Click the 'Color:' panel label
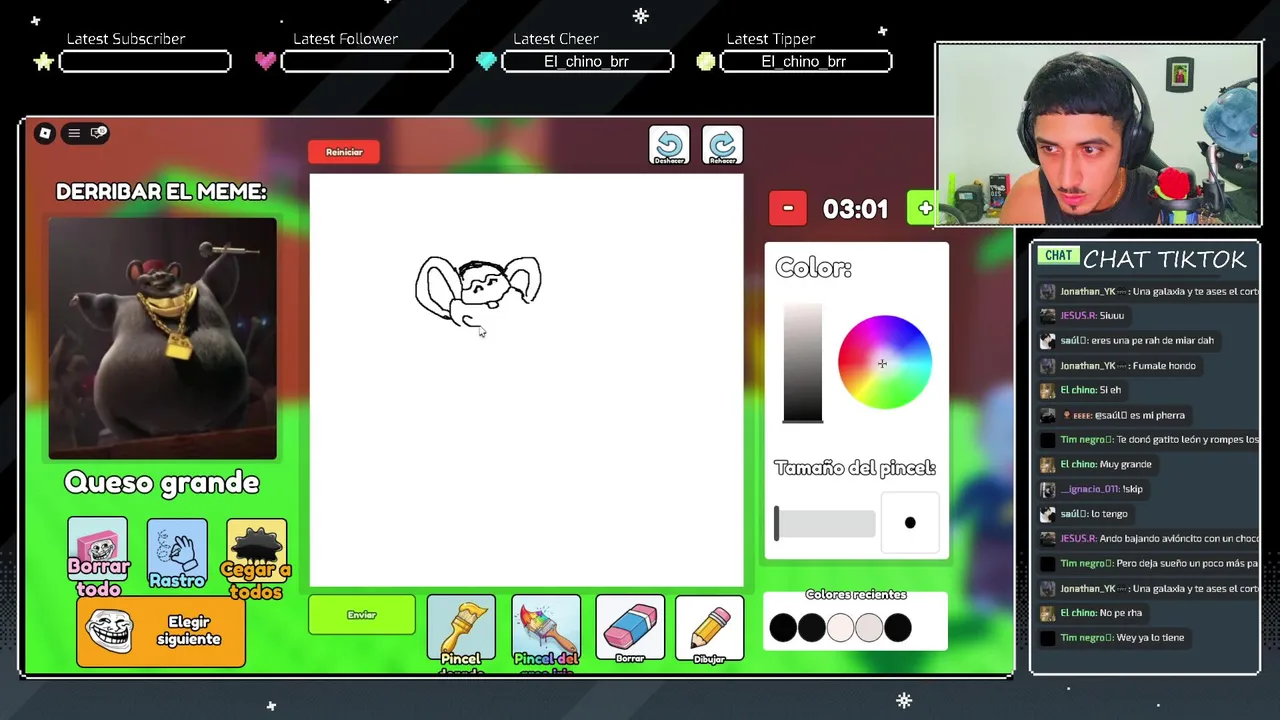1280x720 pixels. point(813,268)
